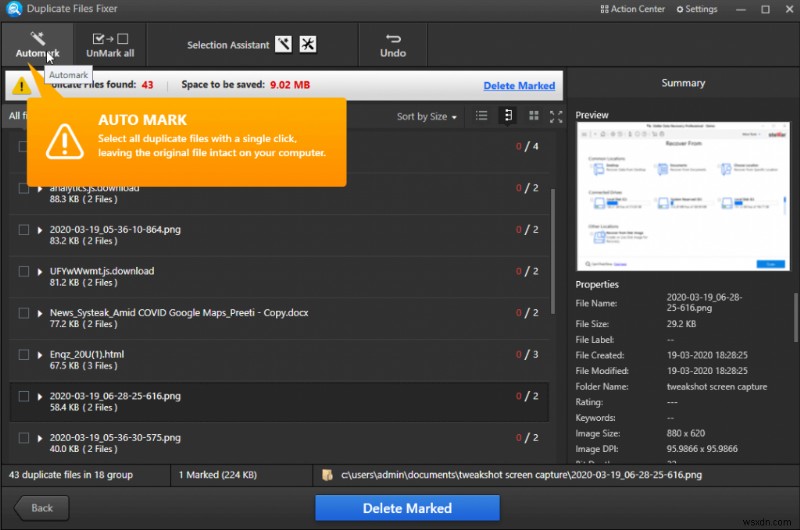The height and width of the screenshot is (530, 800).
Task: Click the Automark wand icon
Action: click(37, 38)
